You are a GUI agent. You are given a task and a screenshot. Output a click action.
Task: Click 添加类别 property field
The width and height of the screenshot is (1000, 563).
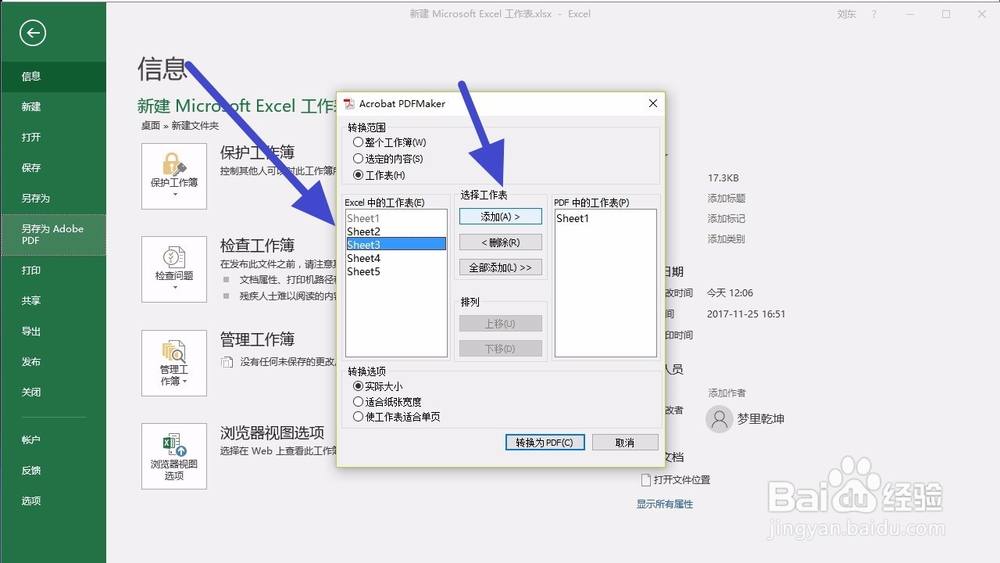pos(726,239)
